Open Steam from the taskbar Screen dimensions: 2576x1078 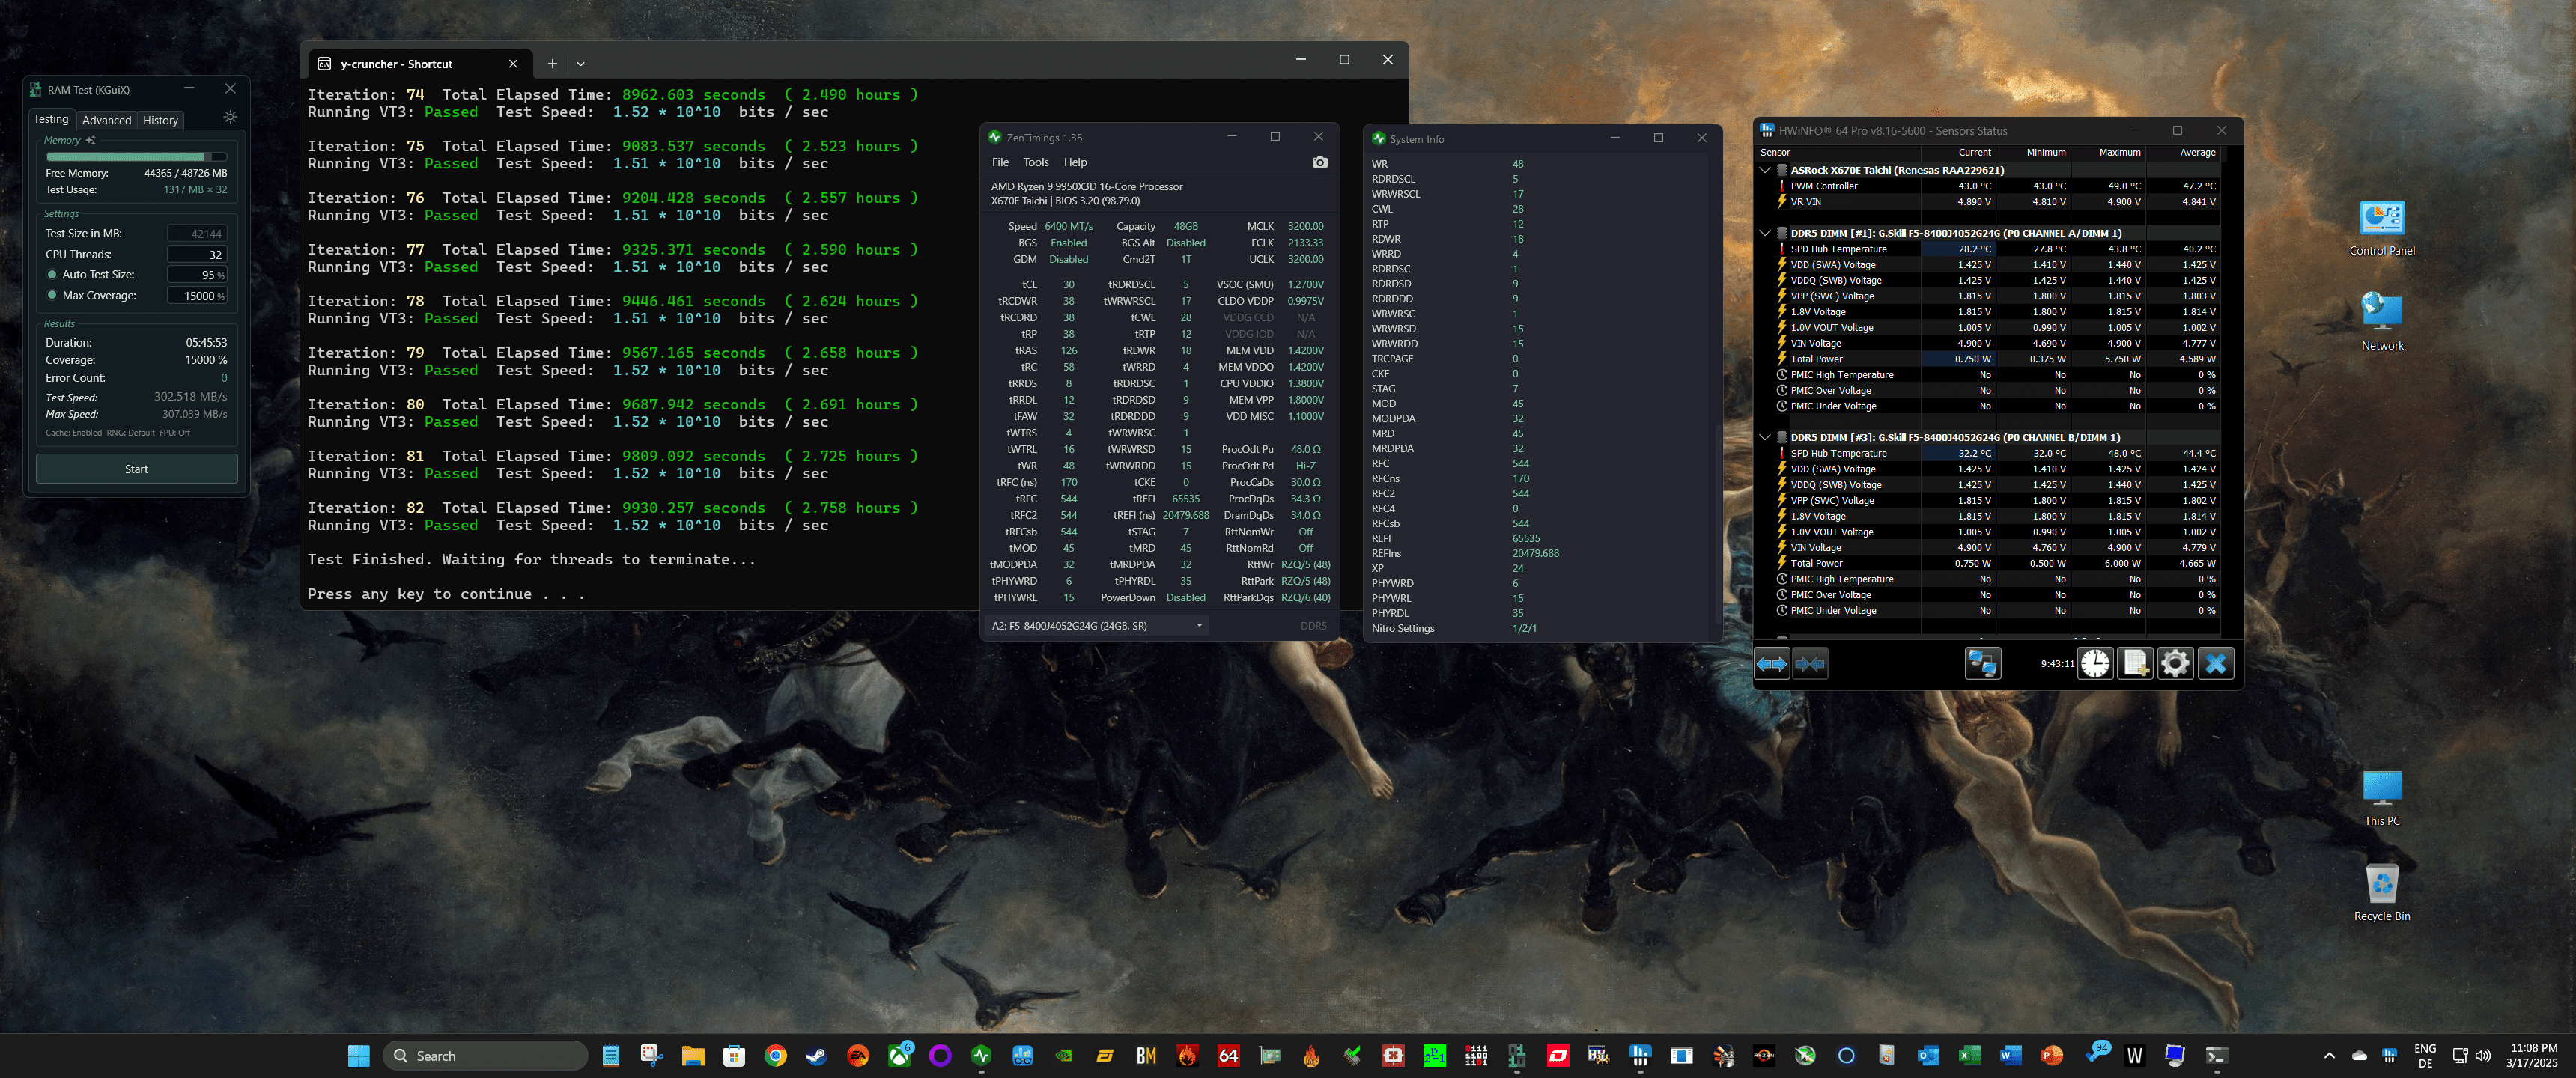pyautogui.click(x=816, y=1055)
